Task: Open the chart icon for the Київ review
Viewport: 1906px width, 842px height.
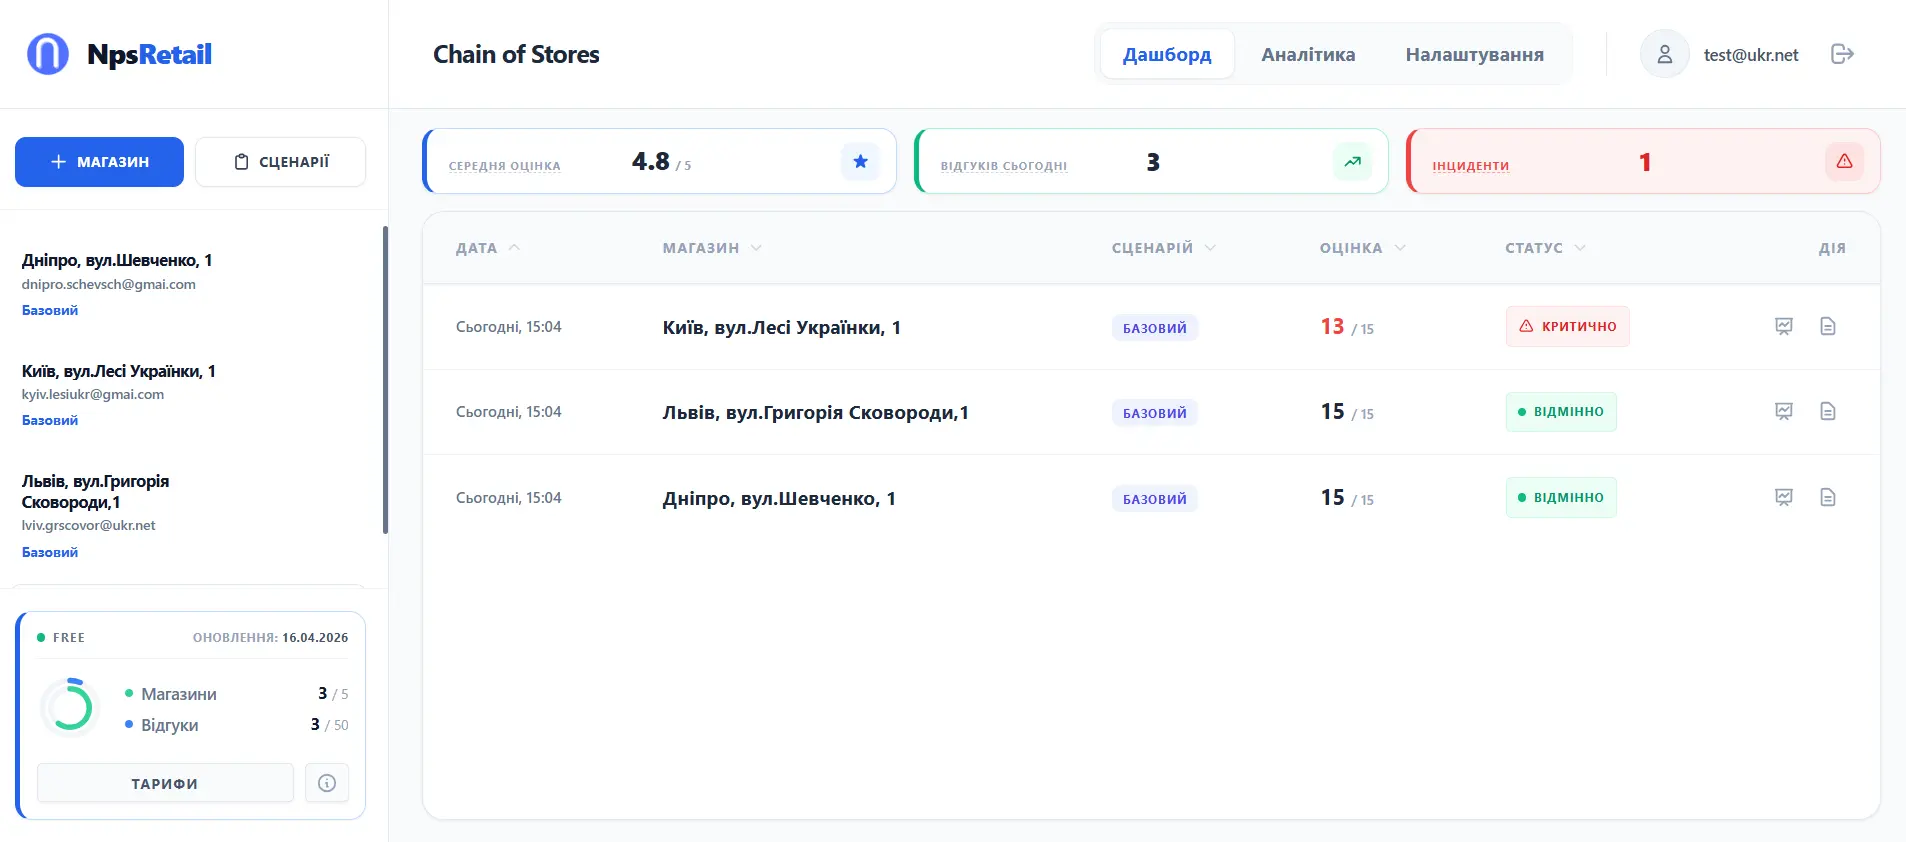Action: click(1783, 327)
